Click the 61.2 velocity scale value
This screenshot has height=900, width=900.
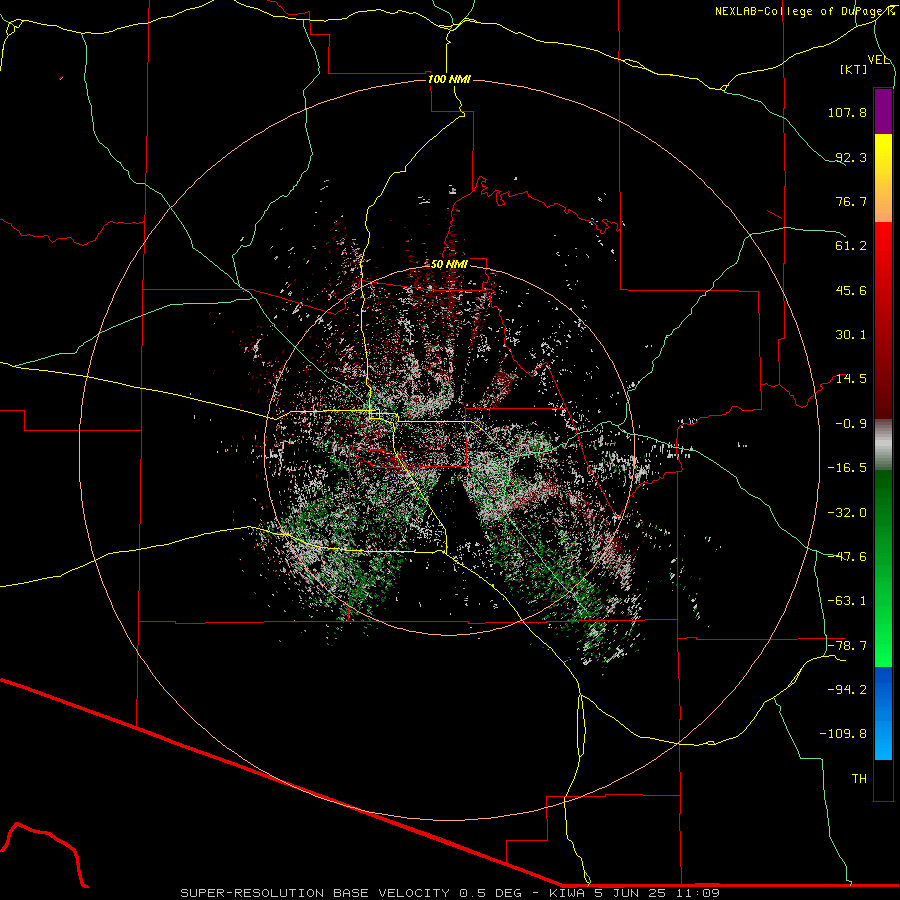coord(851,246)
